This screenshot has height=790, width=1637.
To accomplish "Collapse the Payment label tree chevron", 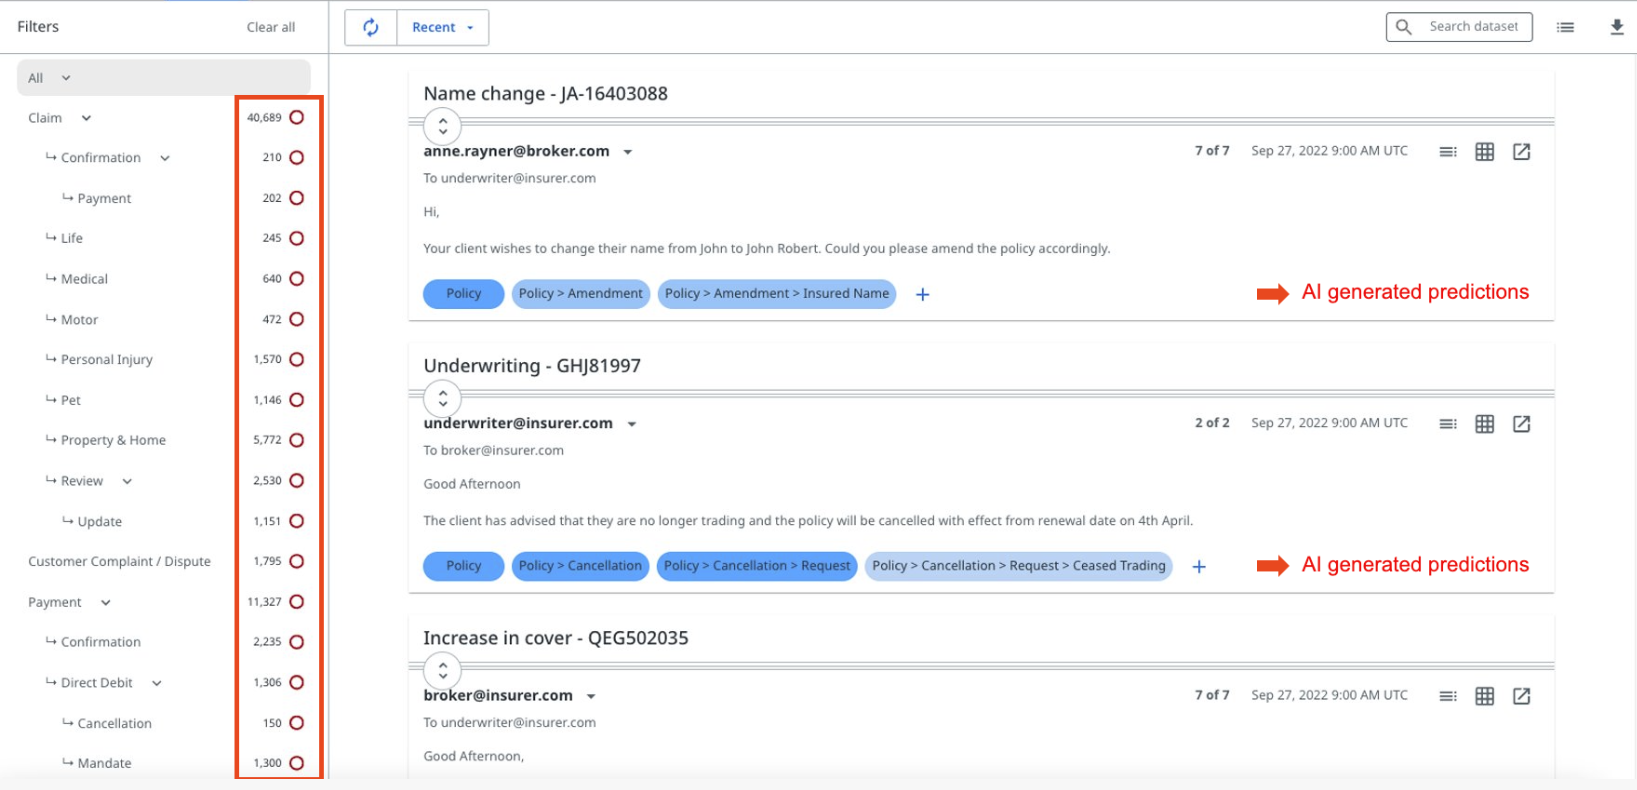I will (x=106, y=603).
